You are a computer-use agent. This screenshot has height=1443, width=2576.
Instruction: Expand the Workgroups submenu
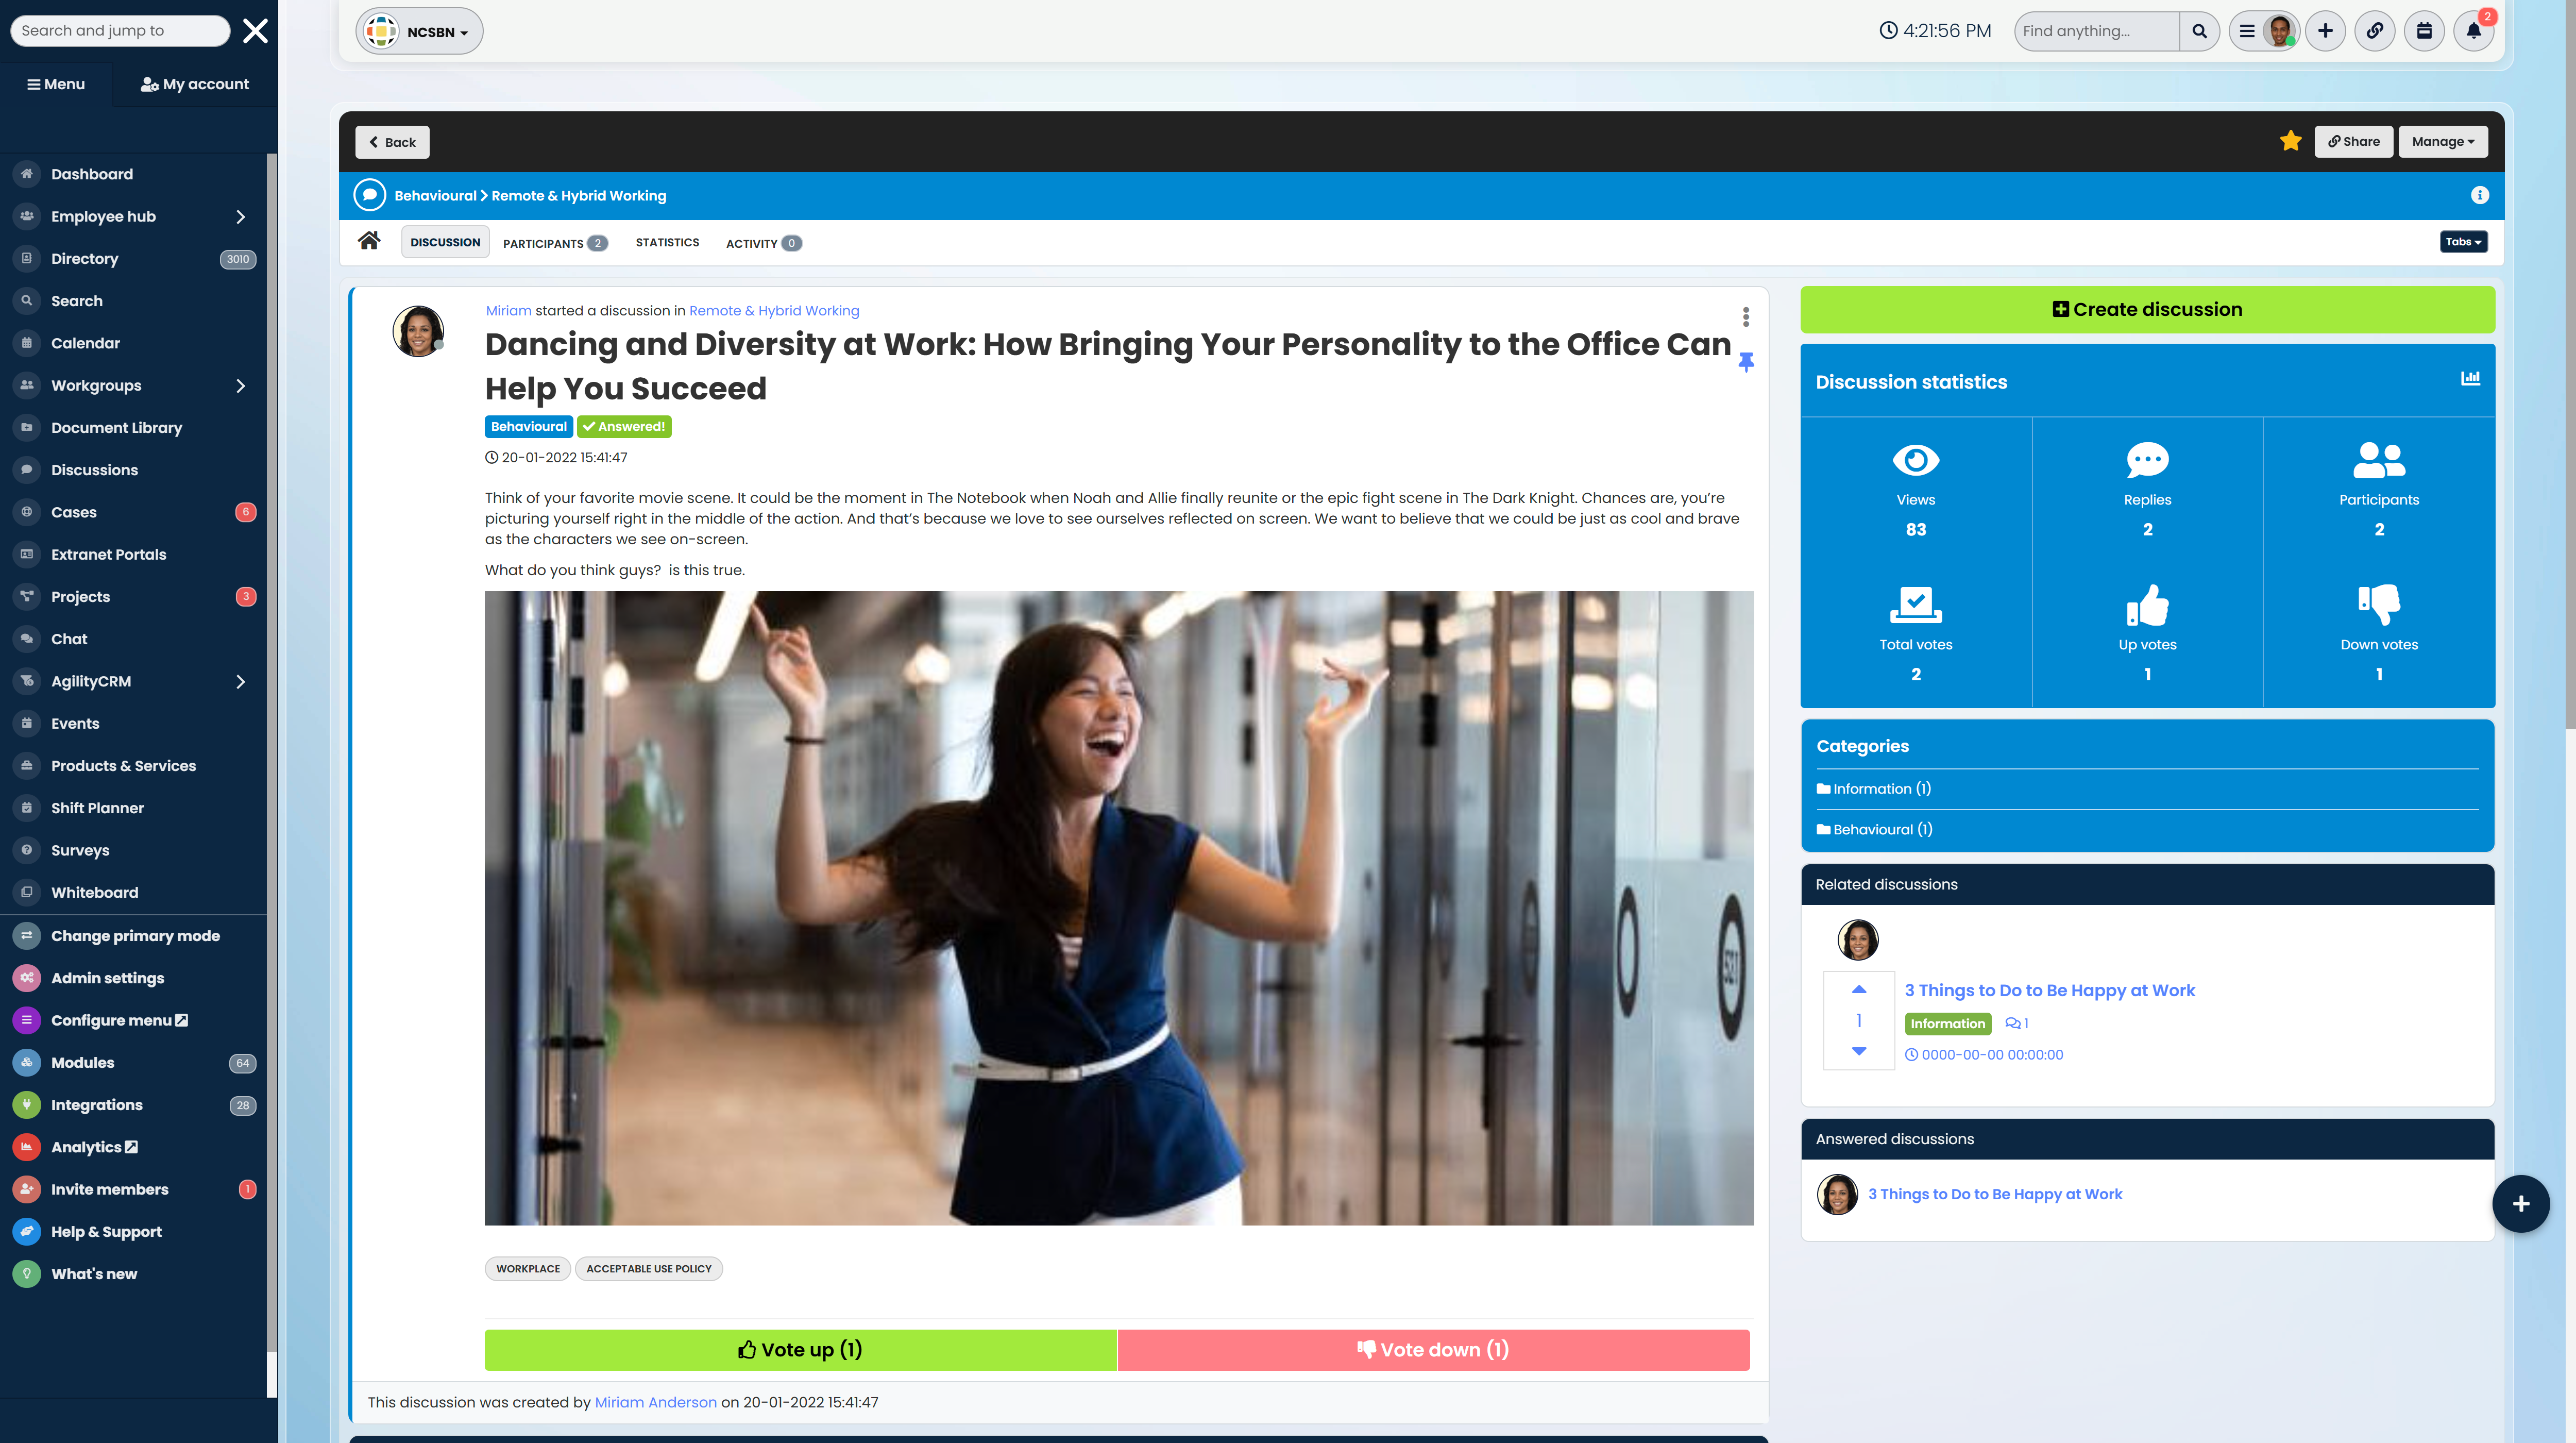240,385
